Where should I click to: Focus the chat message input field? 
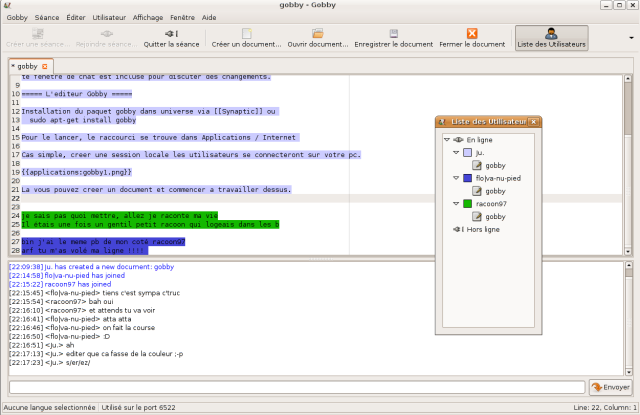click(x=297, y=387)
